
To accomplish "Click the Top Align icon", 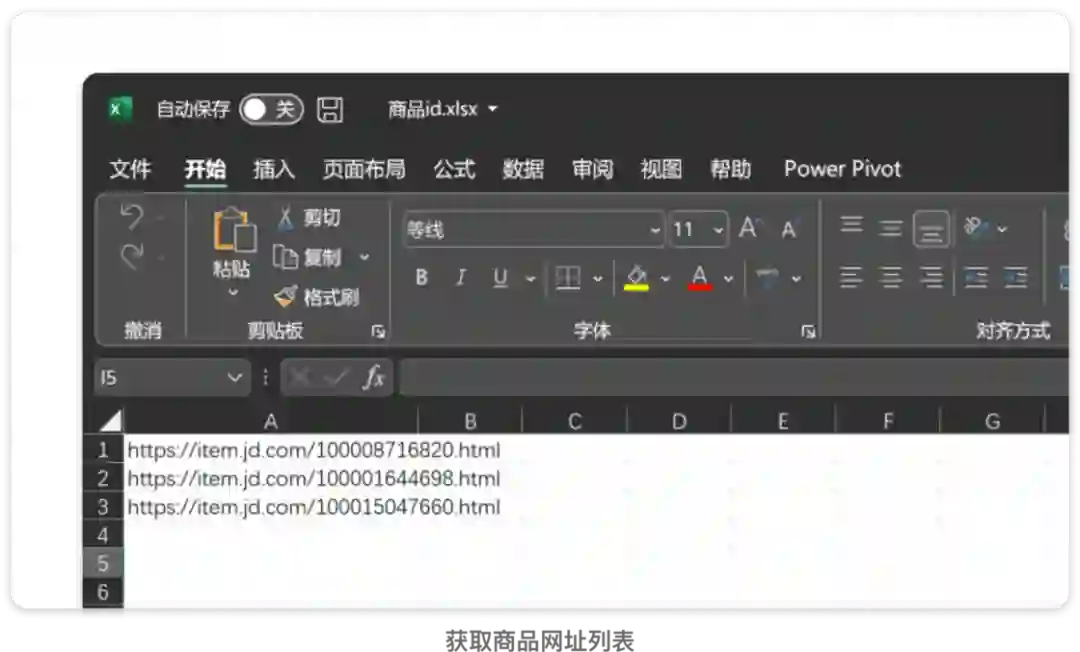I will pos(851,224).
